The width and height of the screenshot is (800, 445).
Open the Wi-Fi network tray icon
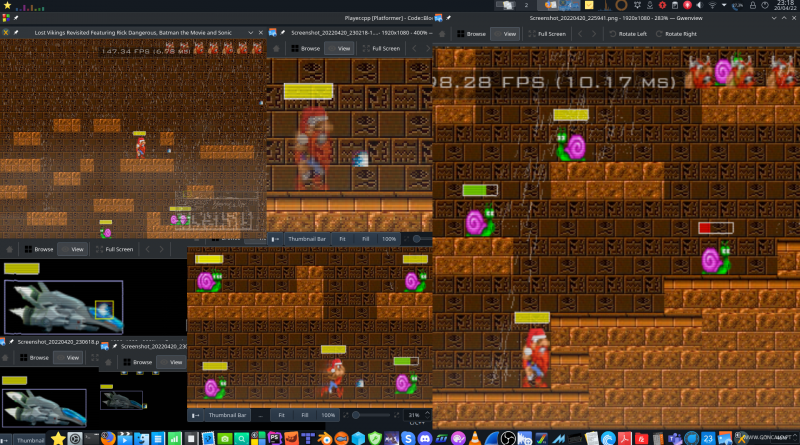click(x=712, y=5)
